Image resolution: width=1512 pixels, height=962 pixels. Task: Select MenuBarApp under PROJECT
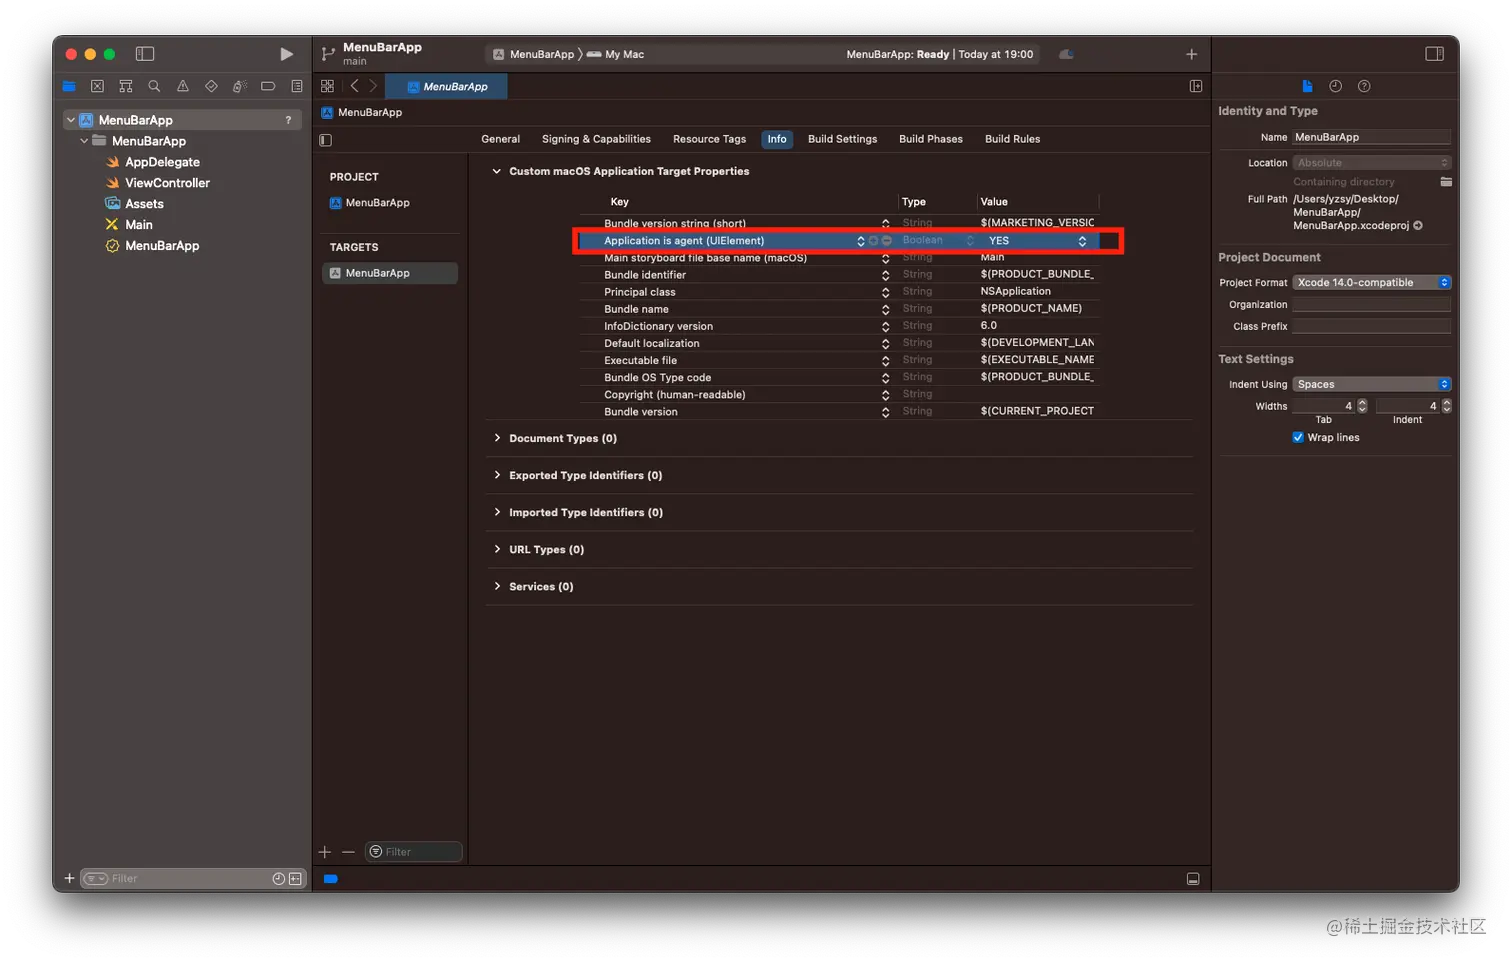click(370, 203)
